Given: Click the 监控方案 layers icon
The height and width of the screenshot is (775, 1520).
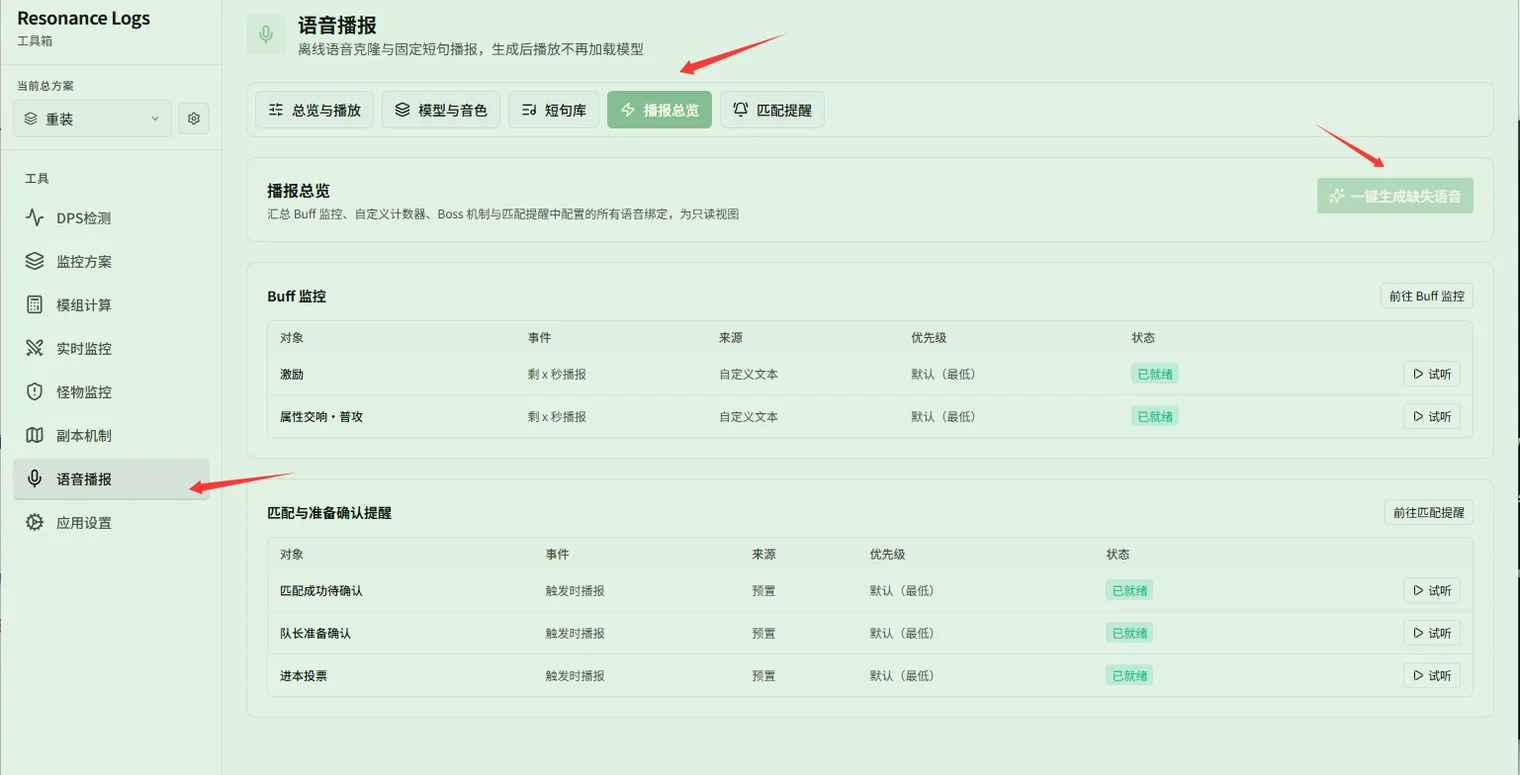Looking at the screenshot, I should 35,261.
